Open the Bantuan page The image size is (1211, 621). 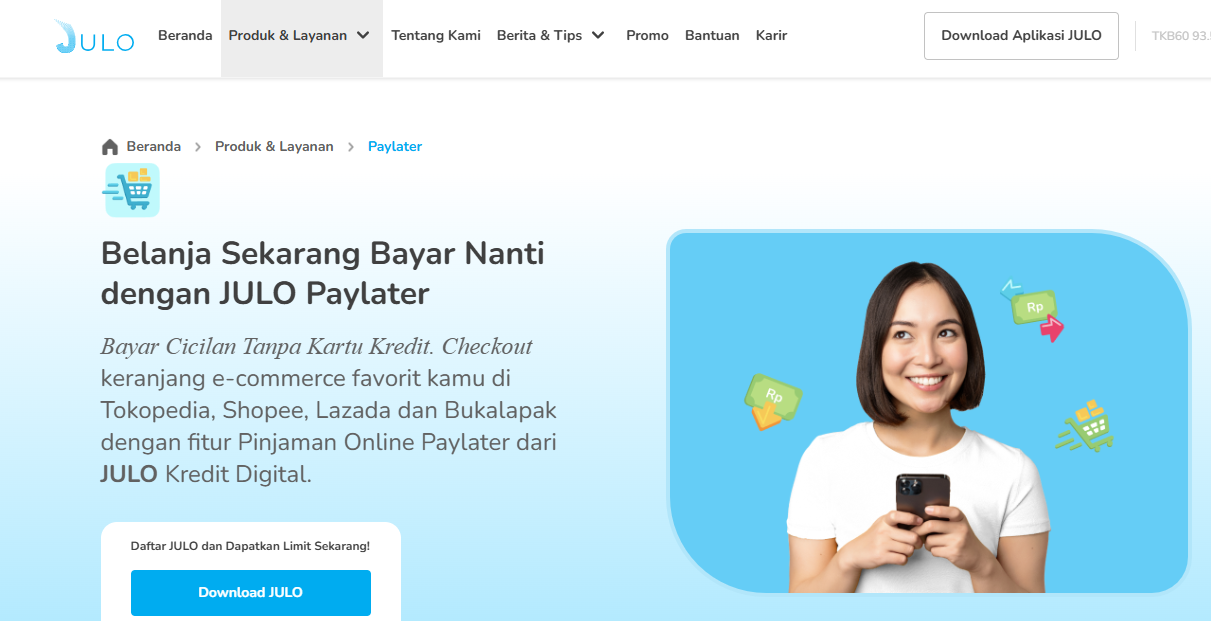click(x=712, y=35)
